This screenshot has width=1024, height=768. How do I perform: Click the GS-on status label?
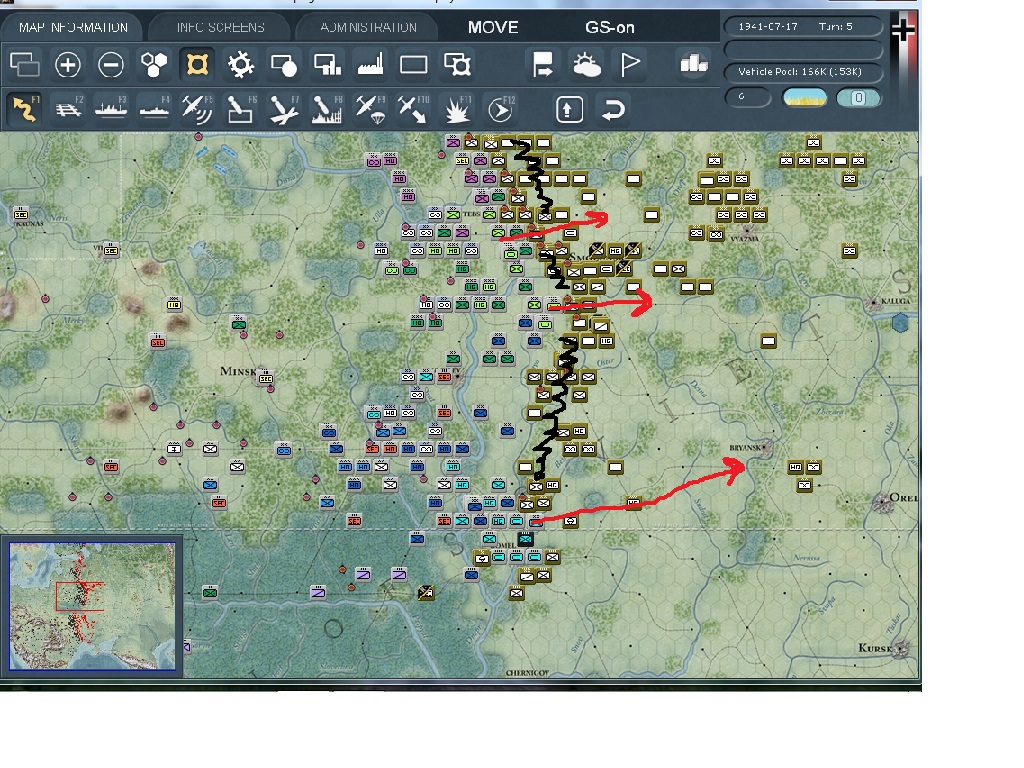coord(609,27)
